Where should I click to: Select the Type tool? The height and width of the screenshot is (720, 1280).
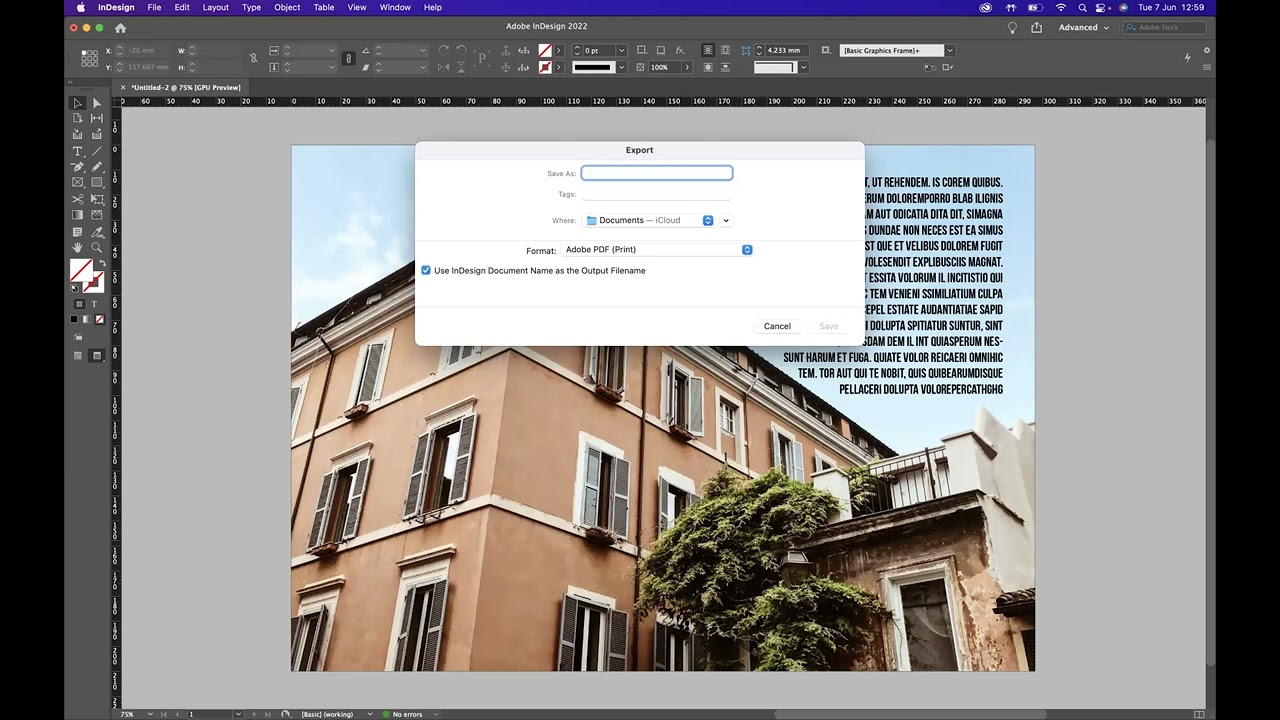point(77,151)
